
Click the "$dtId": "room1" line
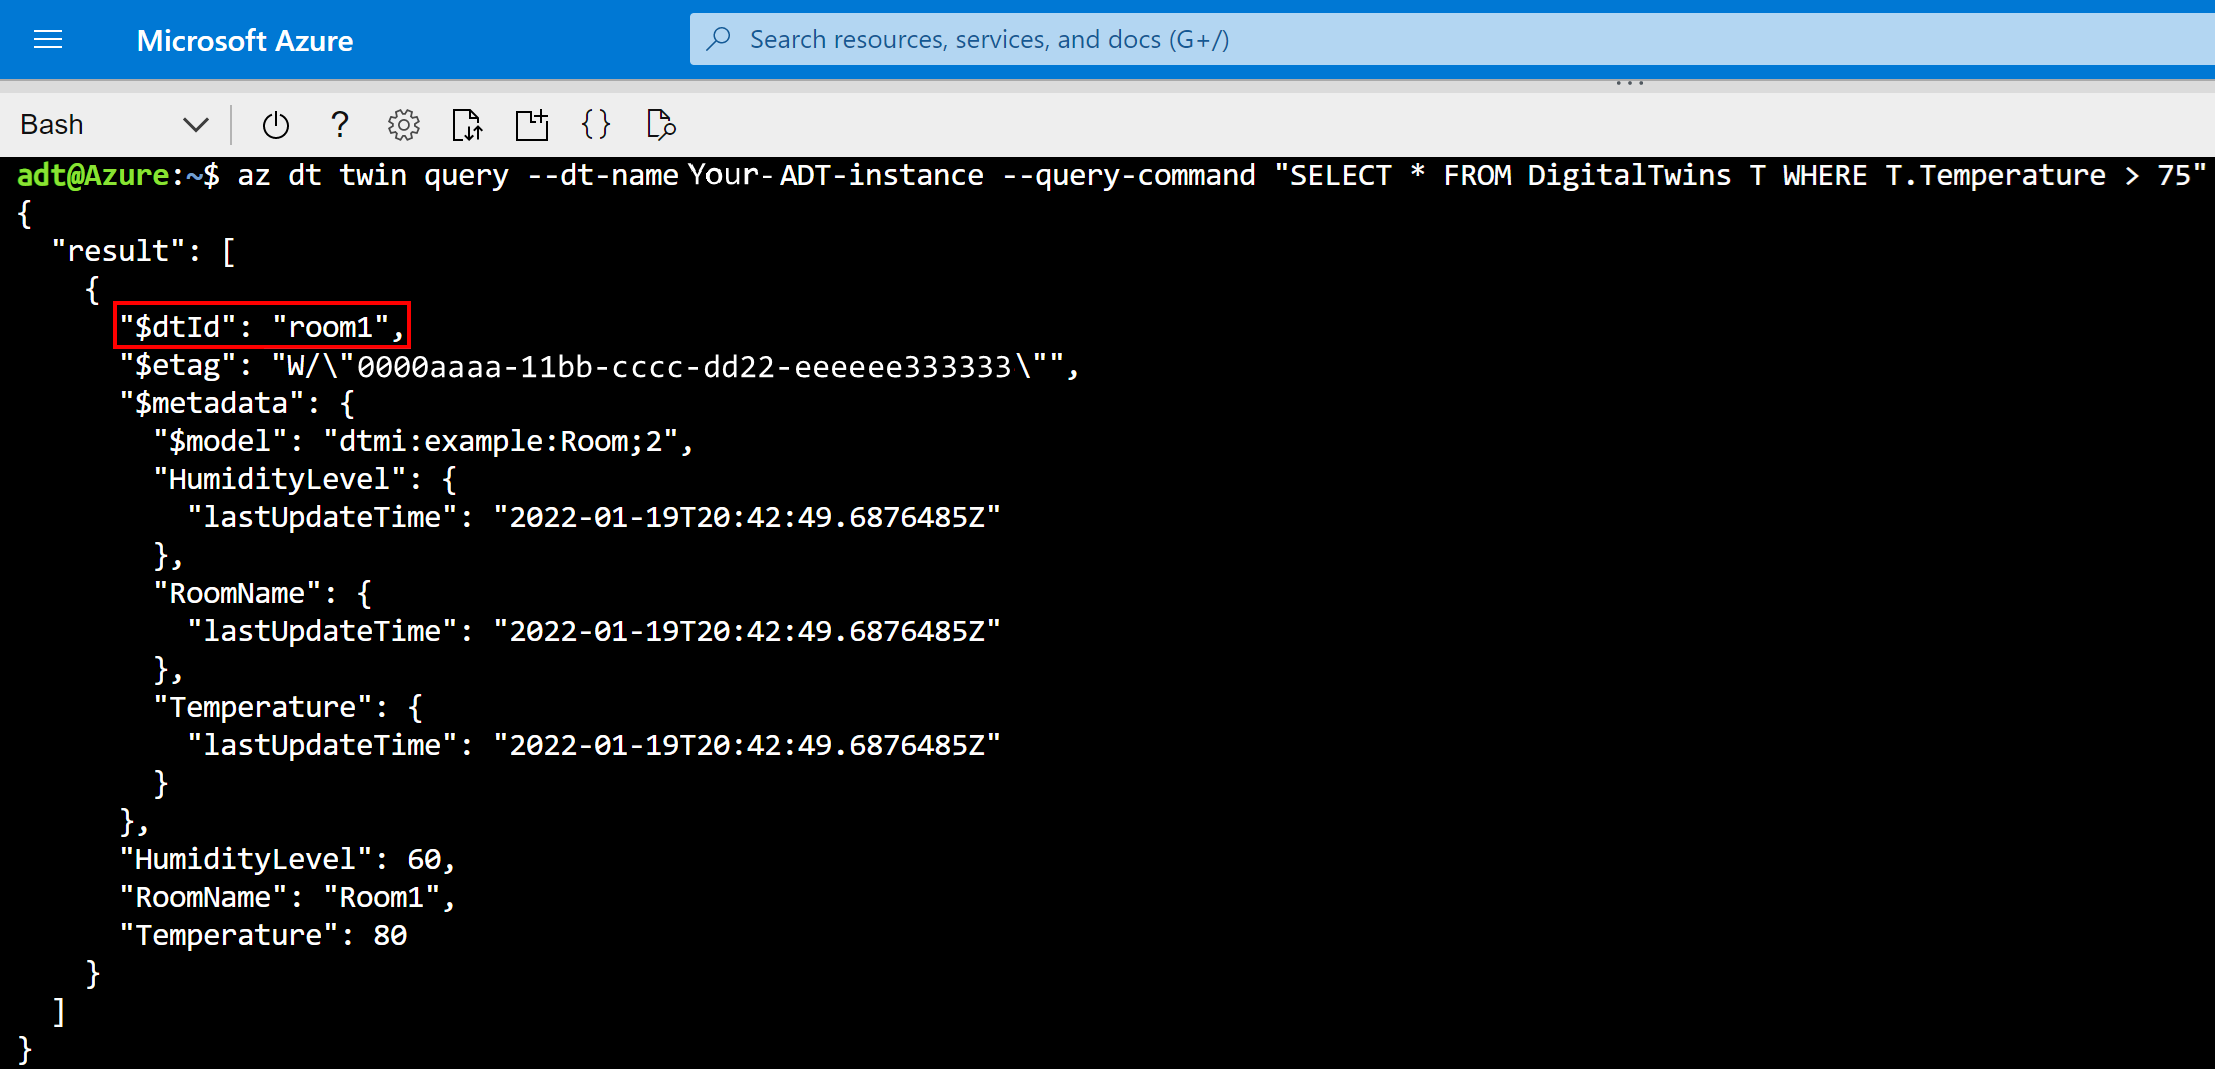click(262, 326)
